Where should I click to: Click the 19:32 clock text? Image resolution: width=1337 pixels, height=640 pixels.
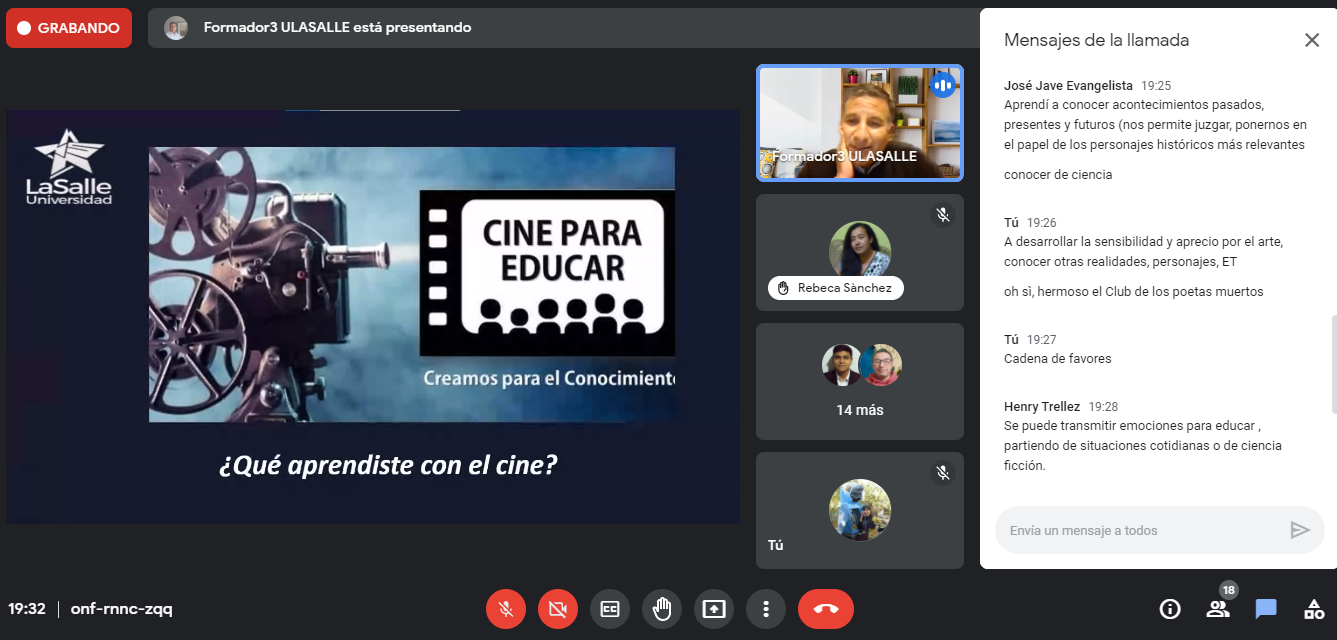coord(27,608)
